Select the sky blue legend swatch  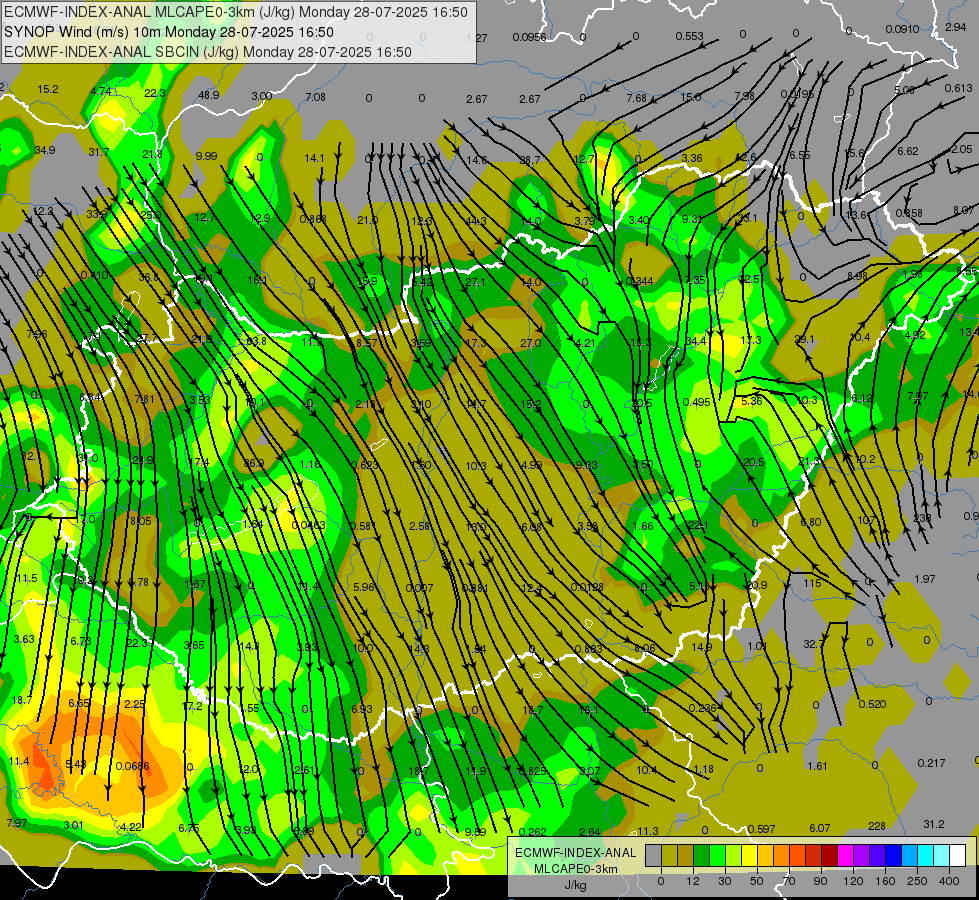coord(910,855)
